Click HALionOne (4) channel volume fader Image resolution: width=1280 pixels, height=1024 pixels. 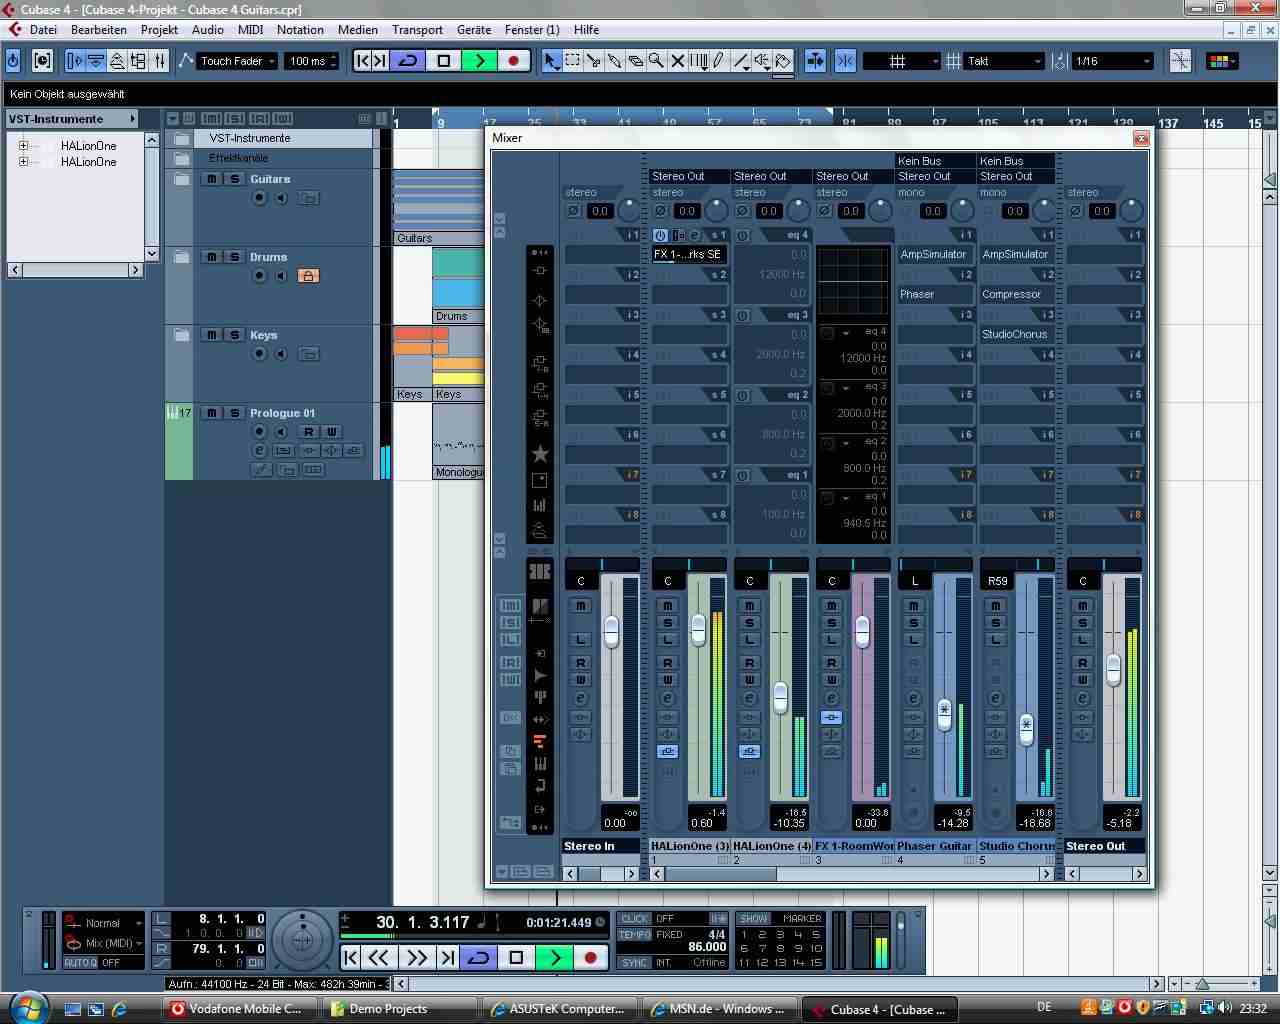coord(780,697)
